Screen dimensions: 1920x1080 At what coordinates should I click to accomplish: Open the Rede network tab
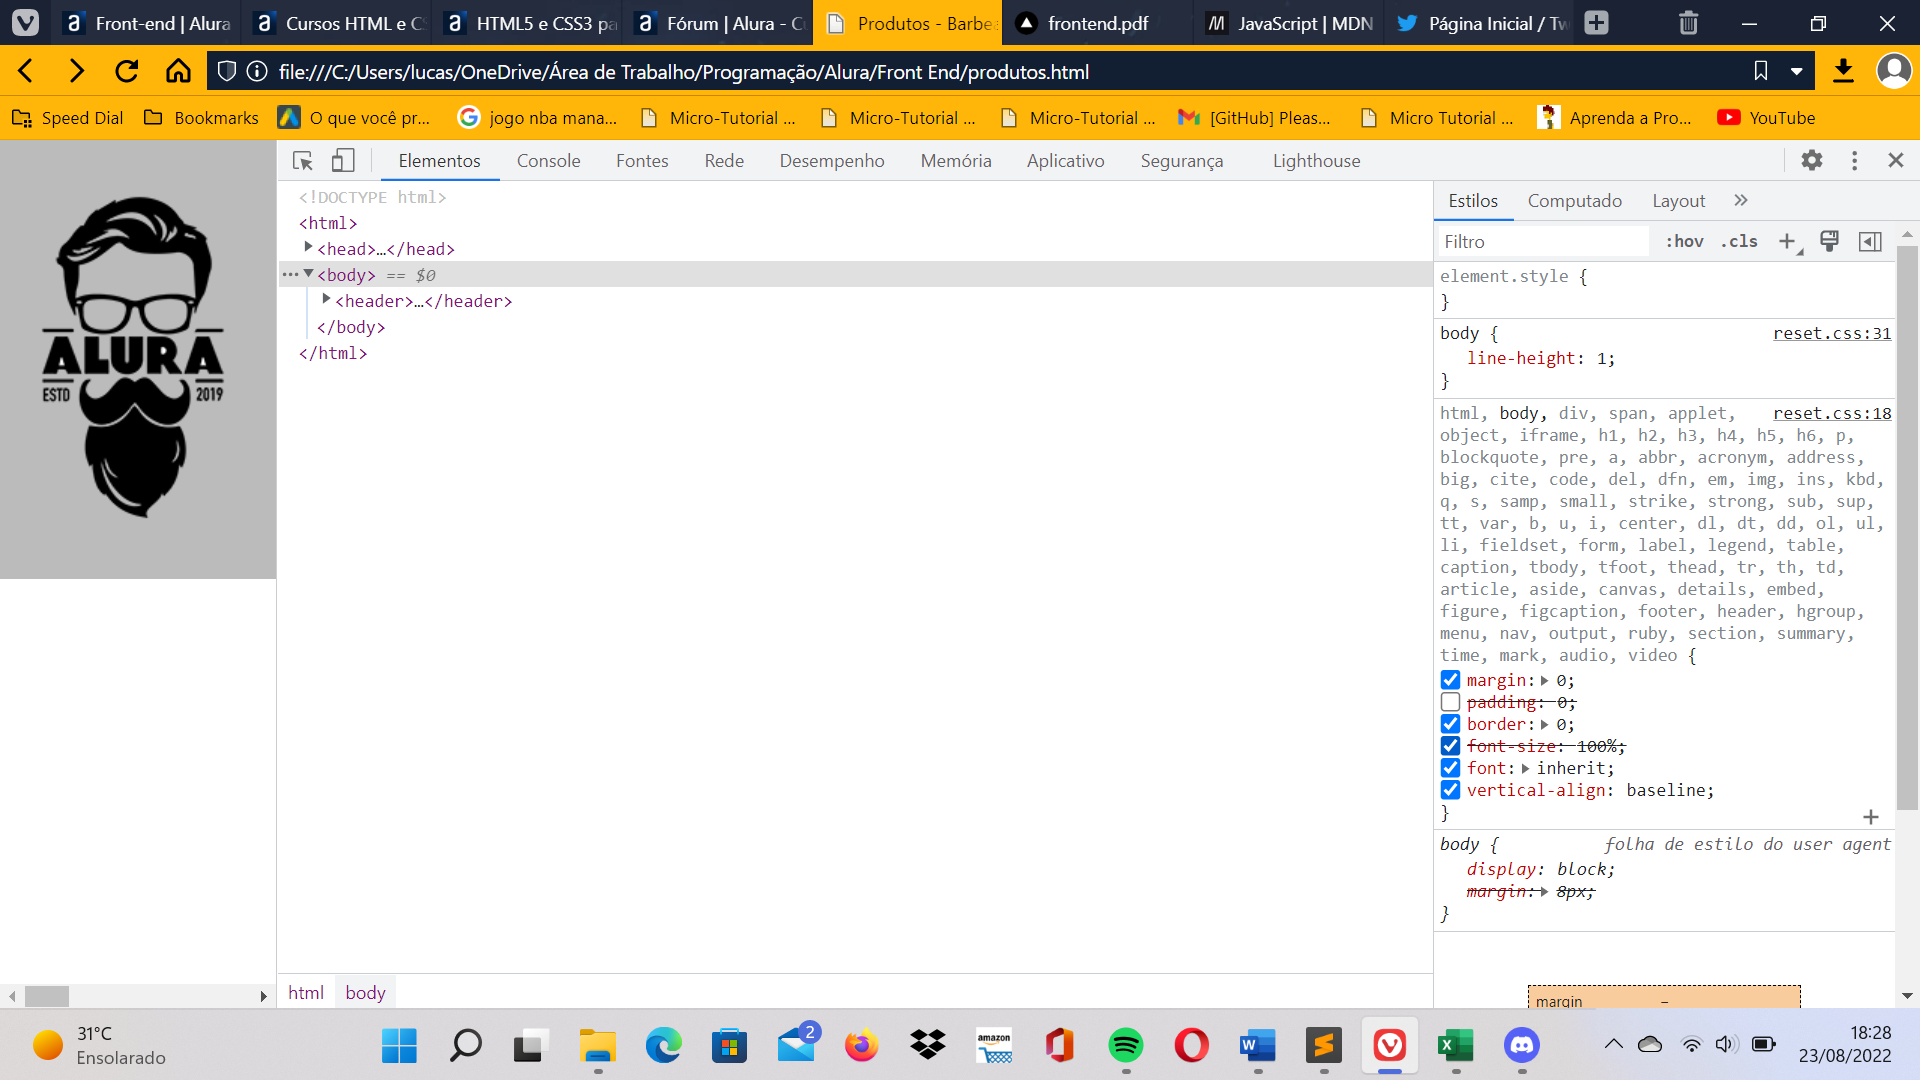coord(724,161)
